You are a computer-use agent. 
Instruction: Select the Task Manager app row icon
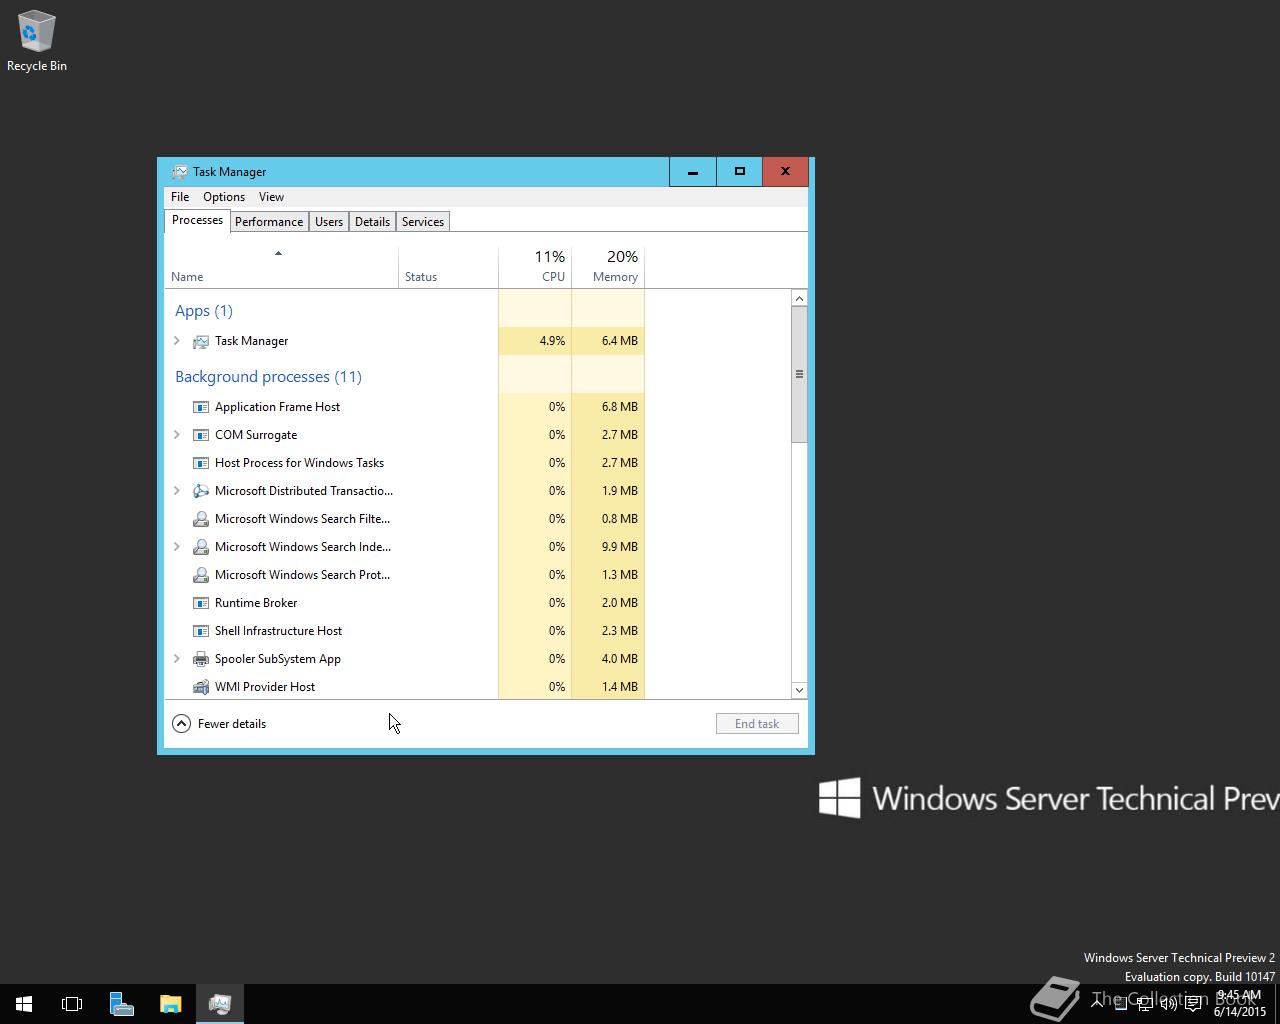coord(201,341)
